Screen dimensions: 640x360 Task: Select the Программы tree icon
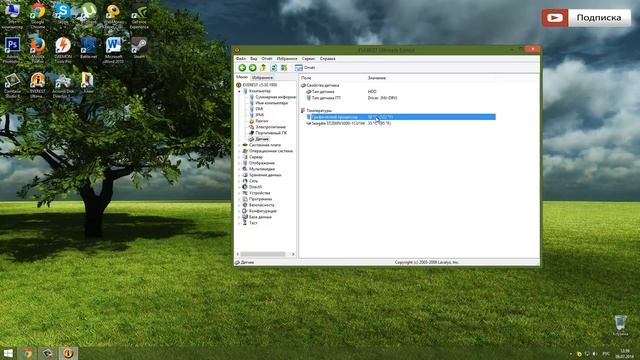pyautogui.click(x=245, y=199)
